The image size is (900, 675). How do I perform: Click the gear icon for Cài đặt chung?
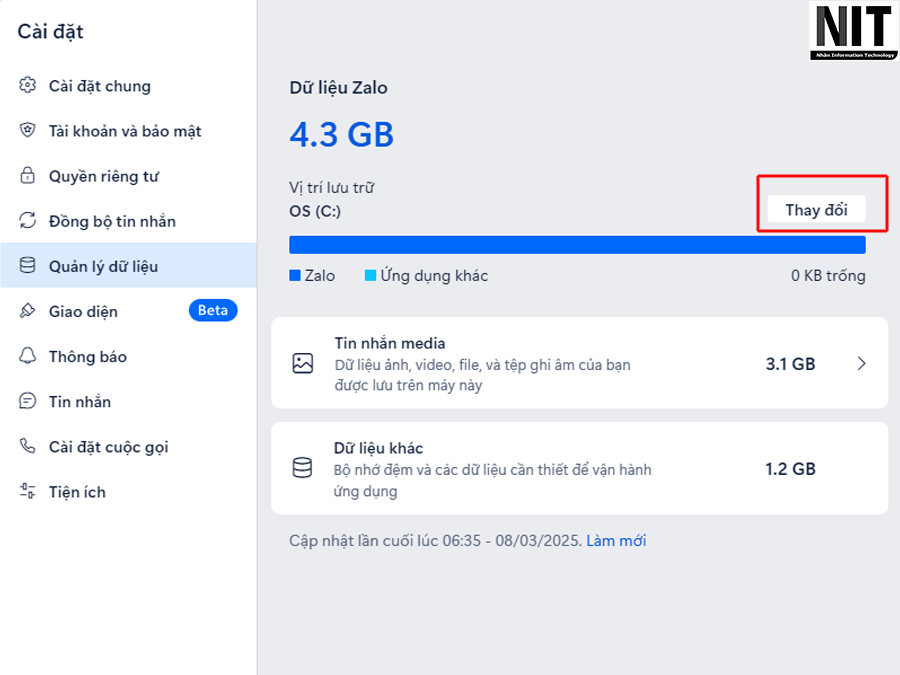point(27,86)
